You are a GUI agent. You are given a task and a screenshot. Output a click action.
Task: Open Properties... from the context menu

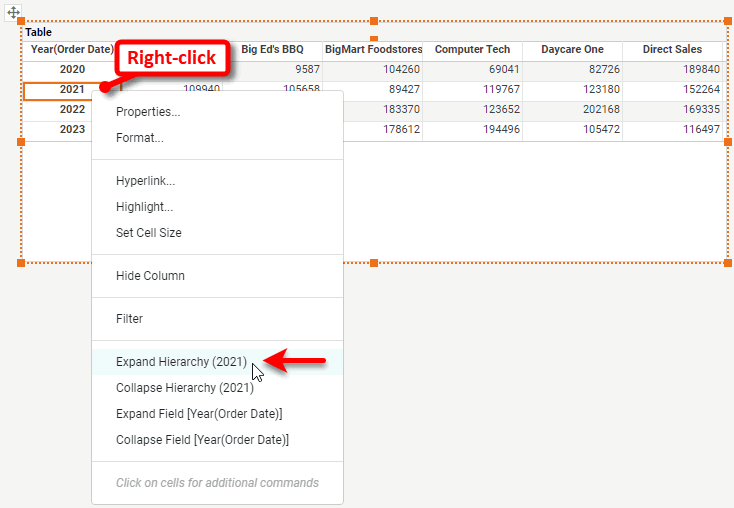click(148, 112)
